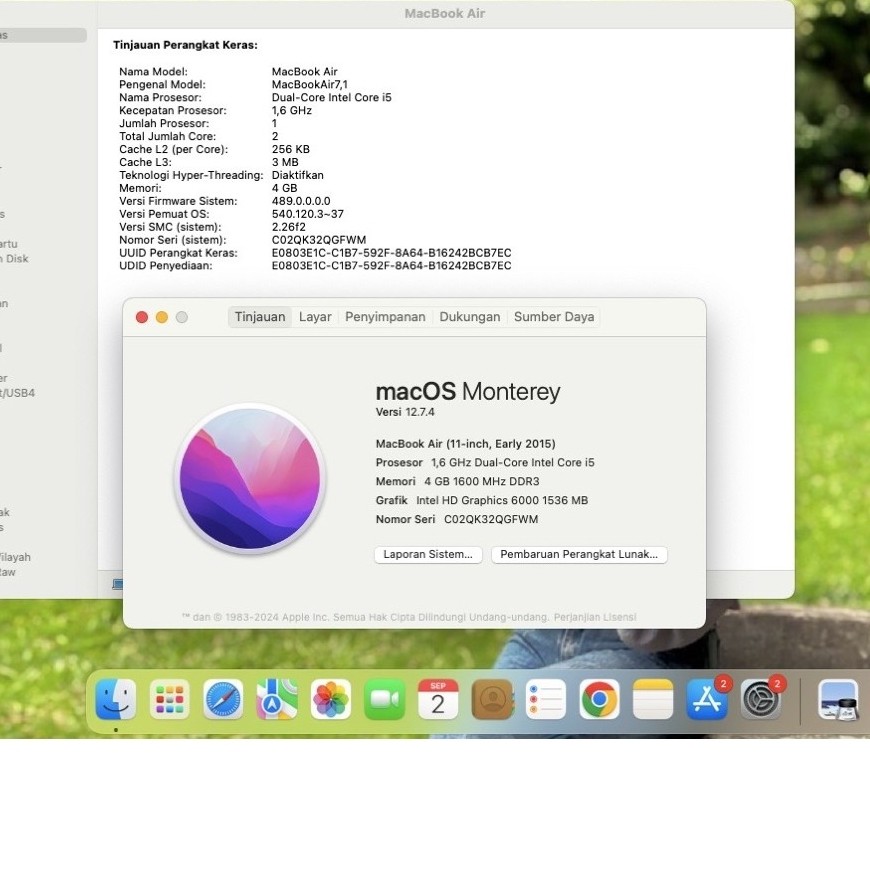Select highlighted sidebar row in System Report
Image resolution: width=870 pixels, height=870 pixels.
click(43, 35)
